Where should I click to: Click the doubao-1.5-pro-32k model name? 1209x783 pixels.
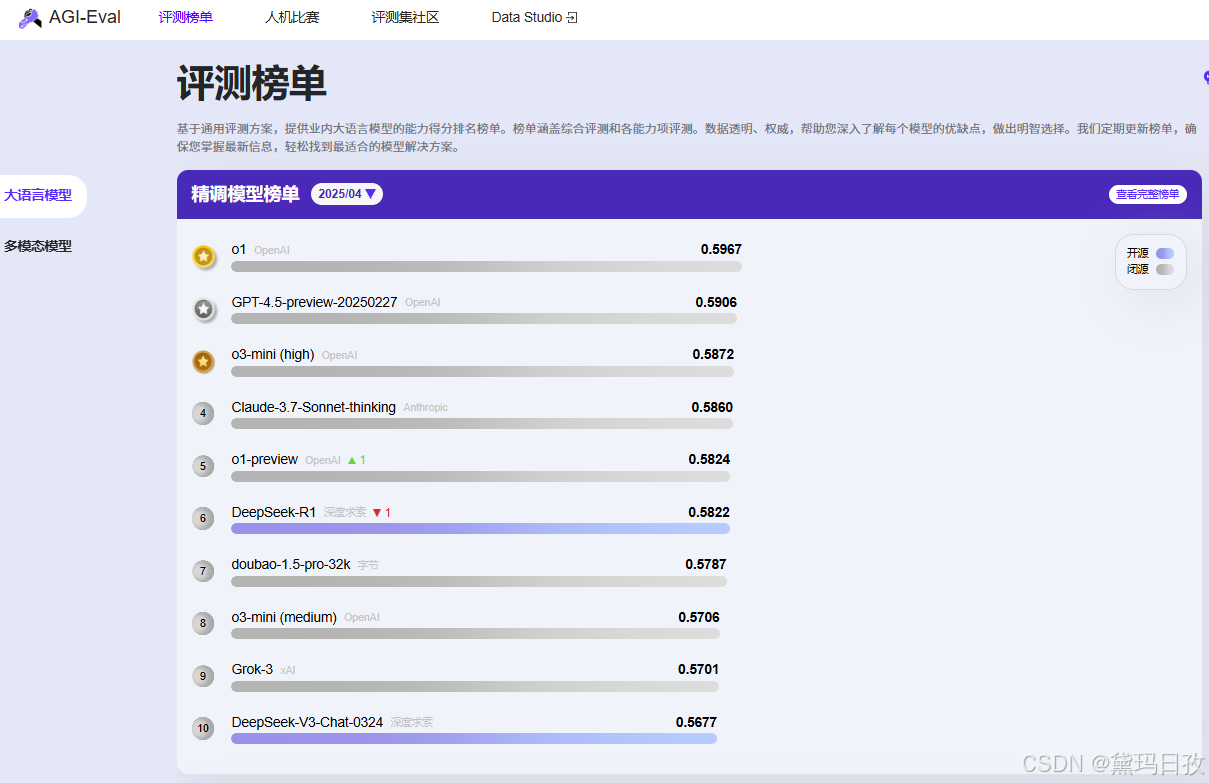pyautogui.click(x=291, y=564)
